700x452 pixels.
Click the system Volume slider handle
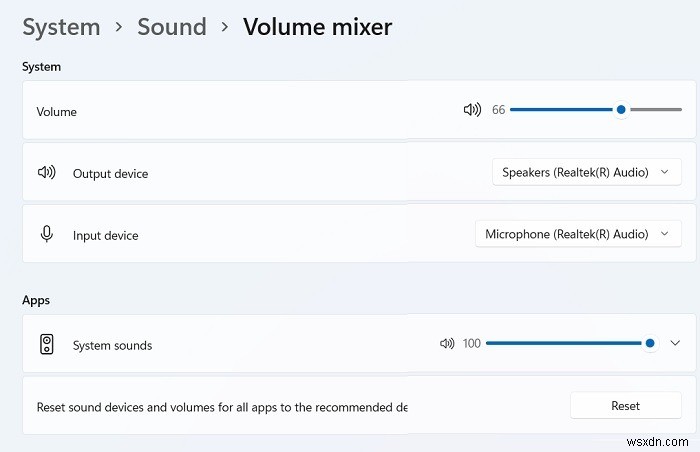point(621,110)
